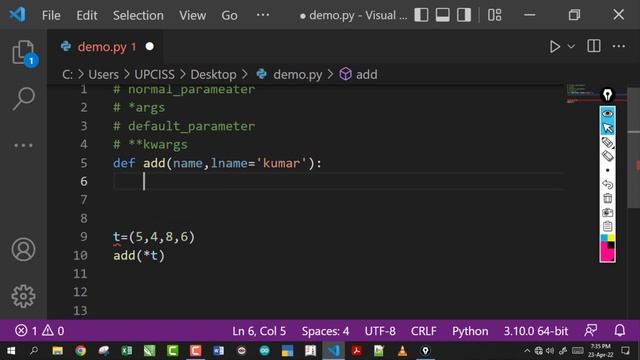Take screenshot with camera icon in pen toolbar
Image resolution: width=640 pixels, height=360 pixels.
click(x=607, y=212)
